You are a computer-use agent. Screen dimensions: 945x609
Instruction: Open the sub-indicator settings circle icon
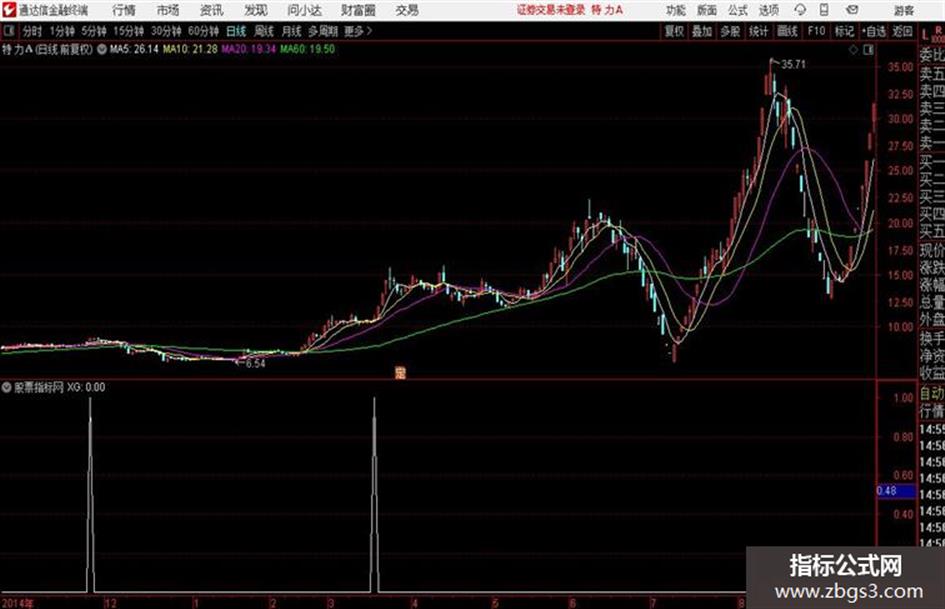[7, 387]
